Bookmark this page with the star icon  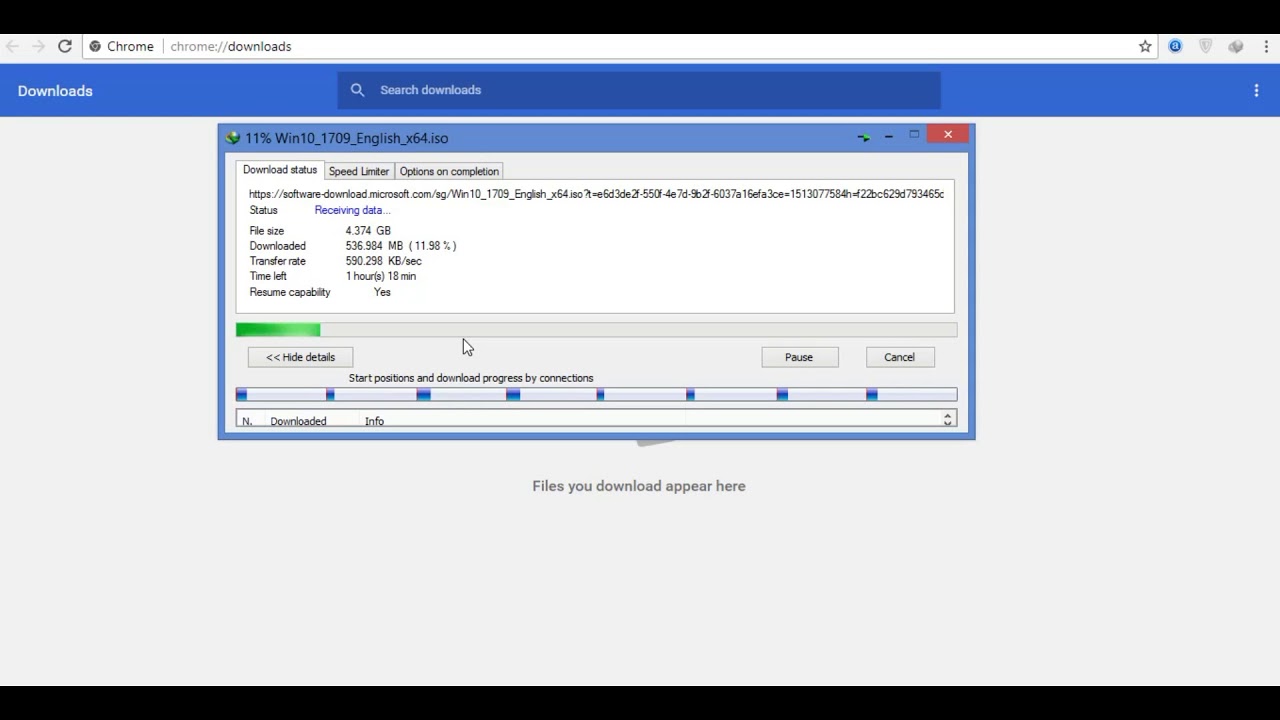click(1145, 46)
